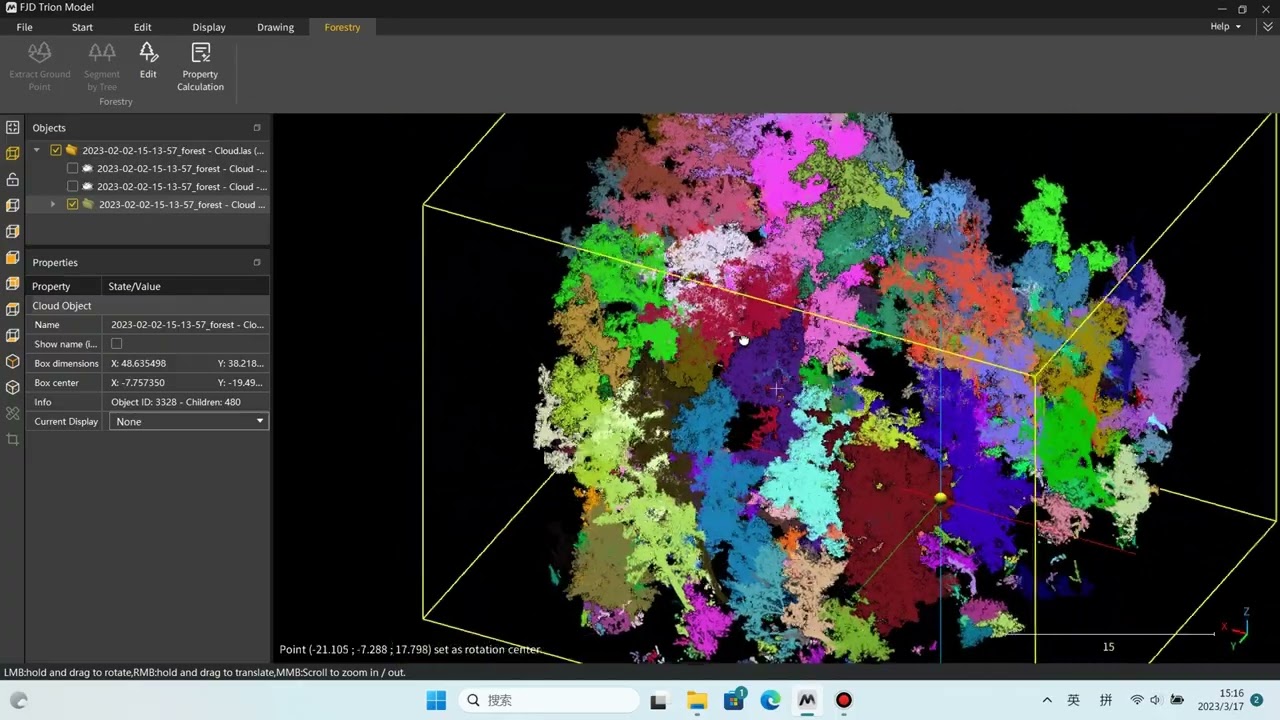Click the lock icon in left sidebar
Screen dimensions: 1280x720
click(x=12, y=180)
